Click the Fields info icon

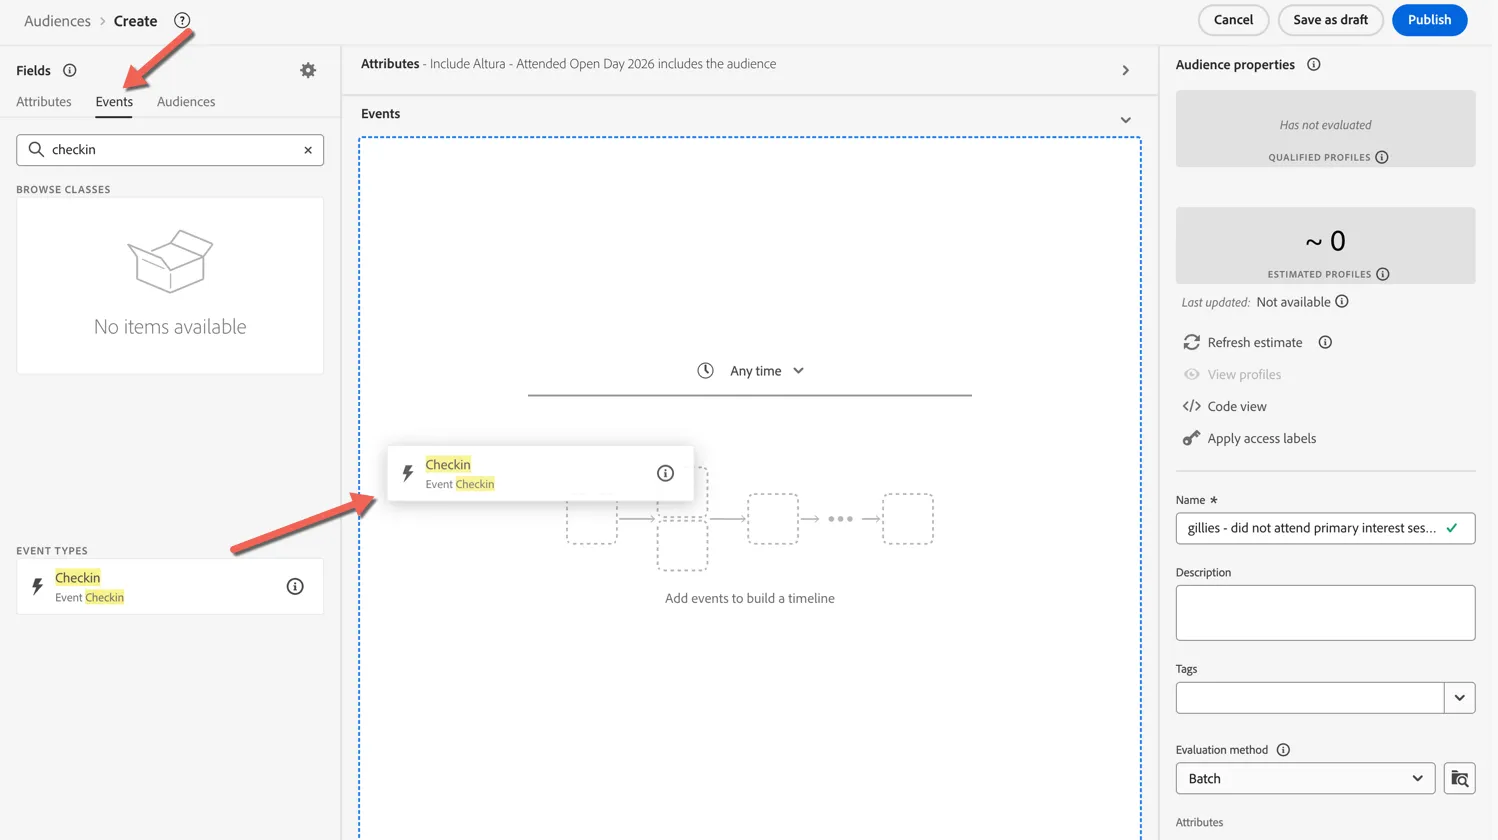coord(70,70)
